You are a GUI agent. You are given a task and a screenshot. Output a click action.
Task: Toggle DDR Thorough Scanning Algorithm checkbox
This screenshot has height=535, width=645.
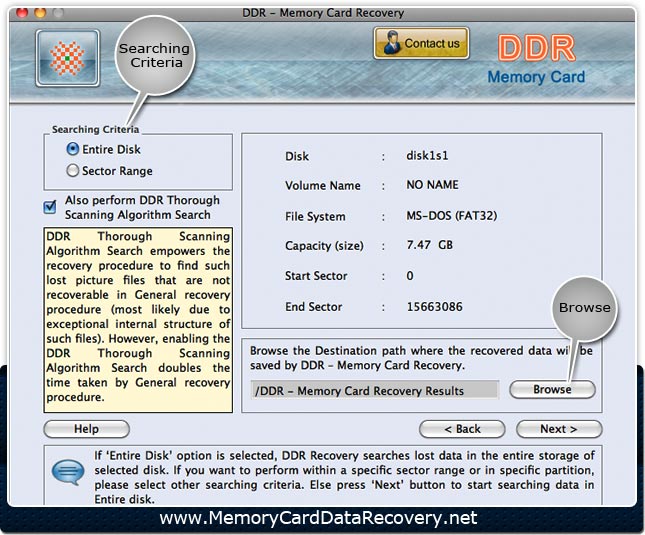[x=50, y=206]
